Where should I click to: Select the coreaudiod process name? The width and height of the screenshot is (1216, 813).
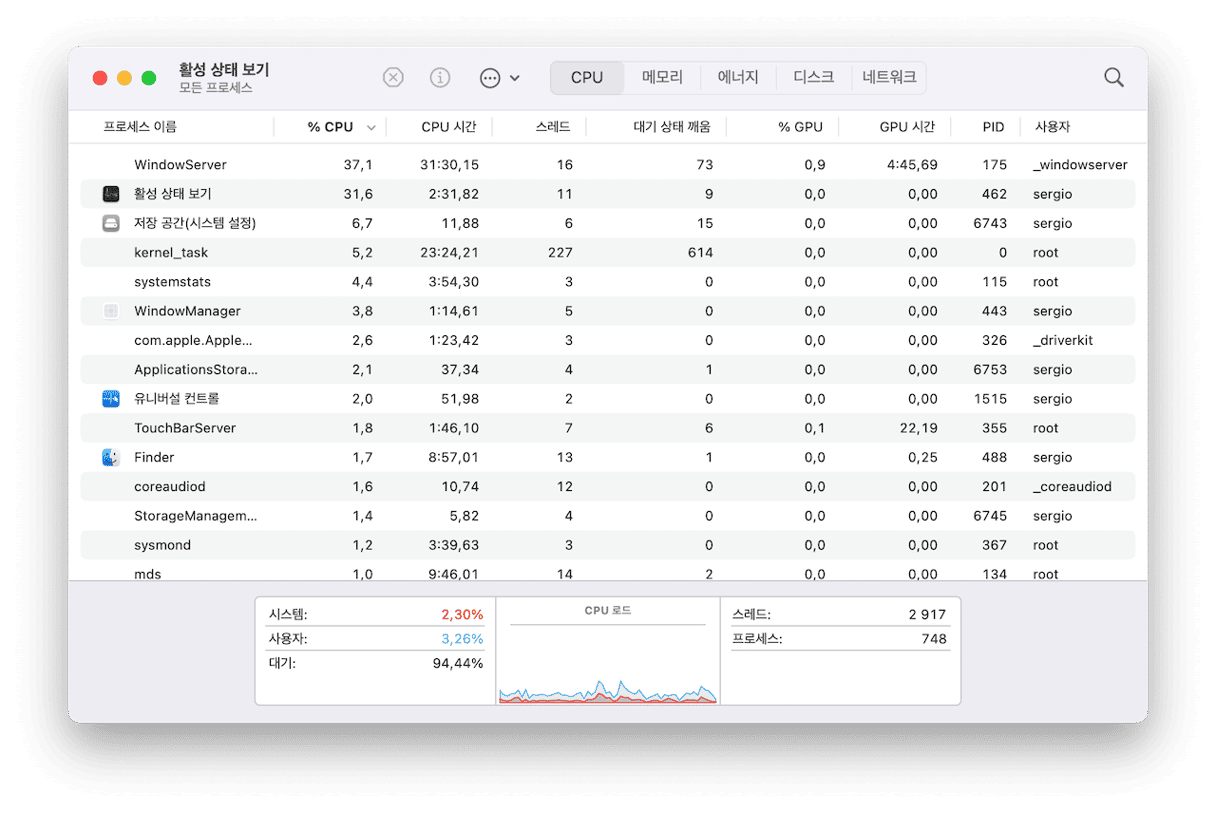click(170, 487)
